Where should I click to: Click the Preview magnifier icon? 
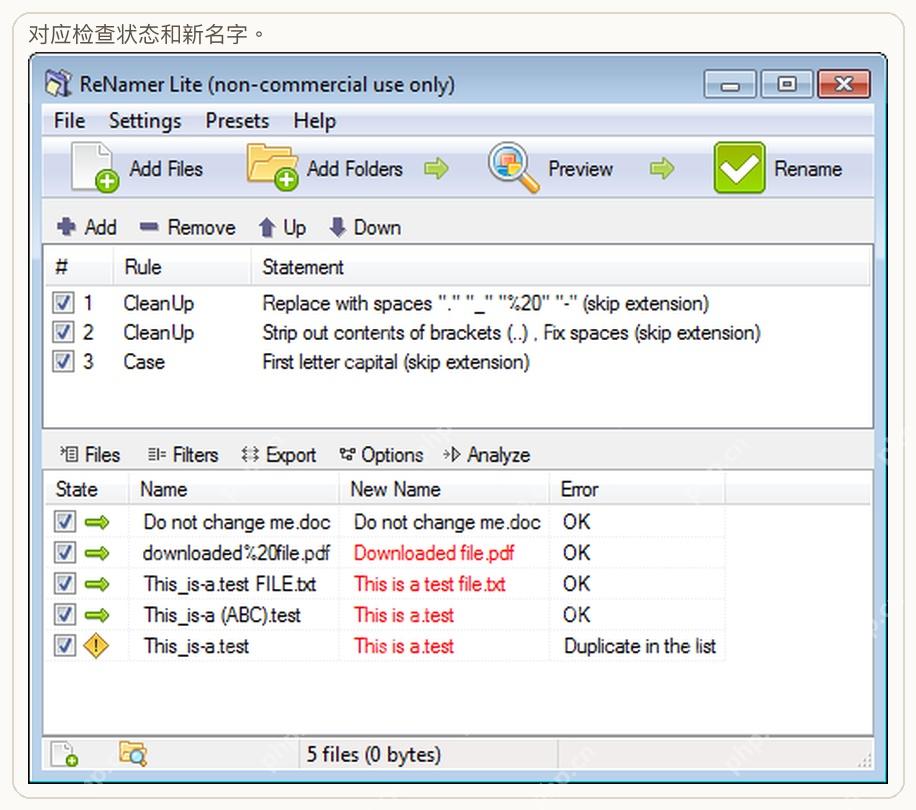click(x=513, y=167)
